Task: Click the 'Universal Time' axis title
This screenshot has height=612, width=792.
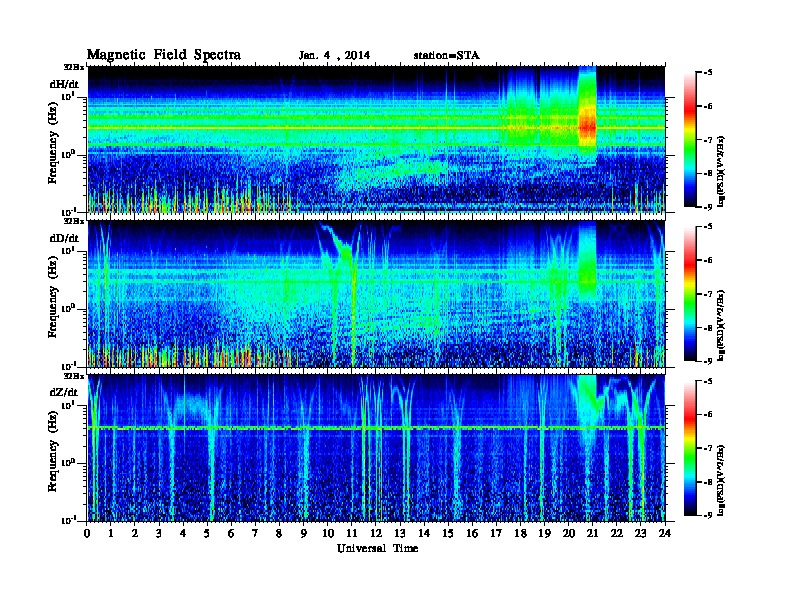Action: 378,548
